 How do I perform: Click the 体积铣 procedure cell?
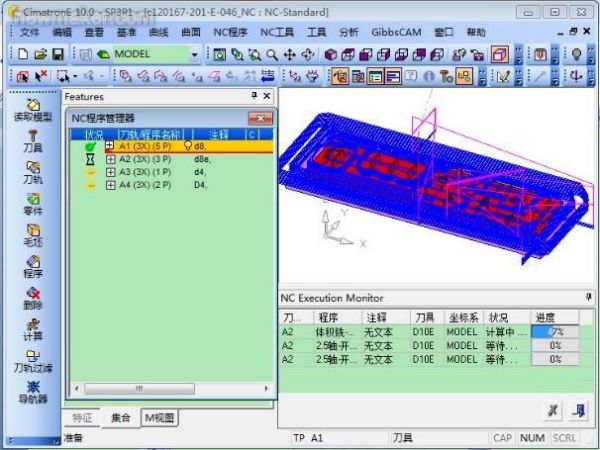(x=337, y=331)
